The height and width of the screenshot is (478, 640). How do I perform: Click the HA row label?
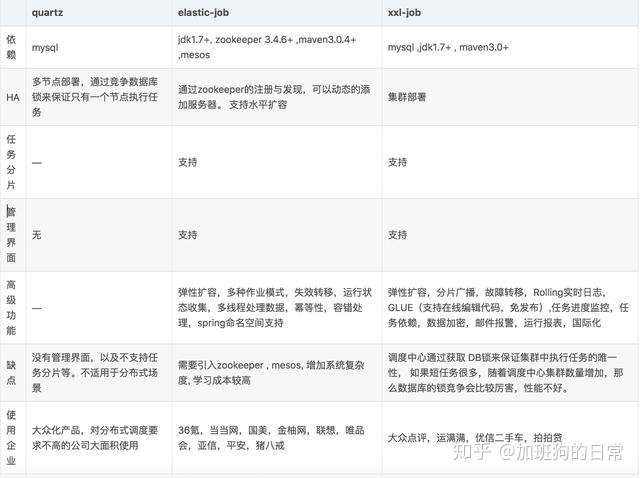(x=13, y=97)
